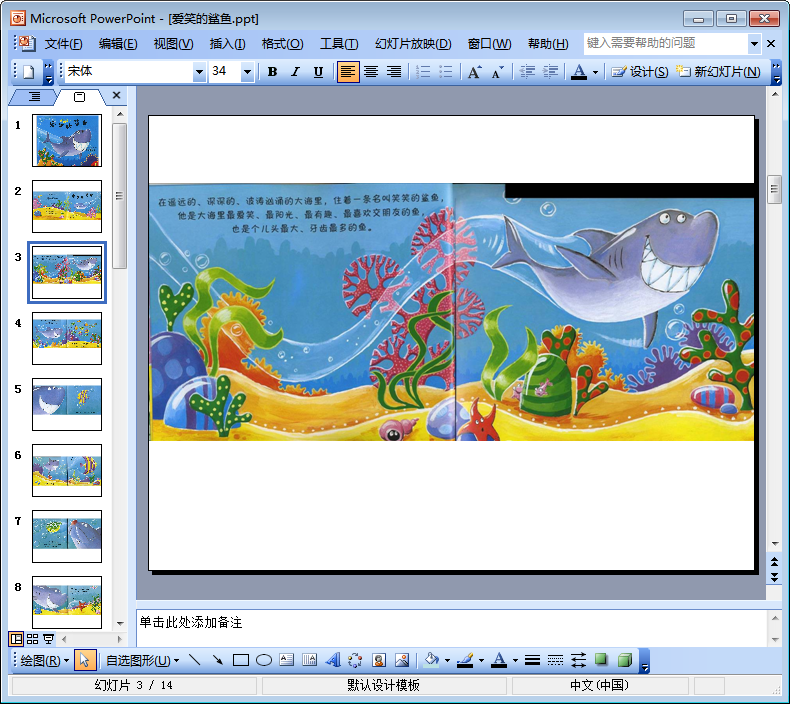The image size is (790, 704).
Task: Toggle italic formatting
Action: tap(295, 72)
